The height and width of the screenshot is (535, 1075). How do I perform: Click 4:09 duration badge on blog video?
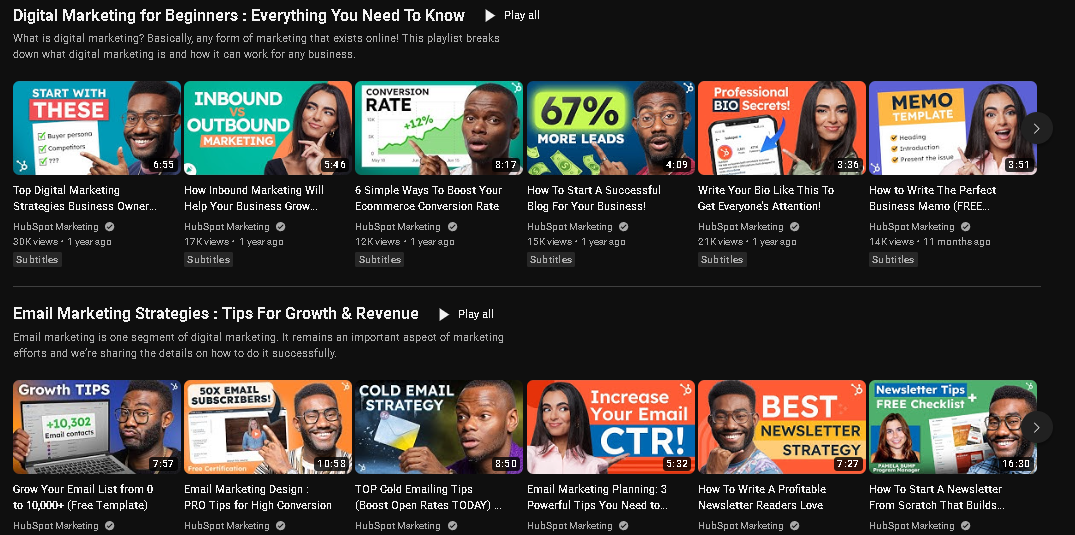coord(677,165)
